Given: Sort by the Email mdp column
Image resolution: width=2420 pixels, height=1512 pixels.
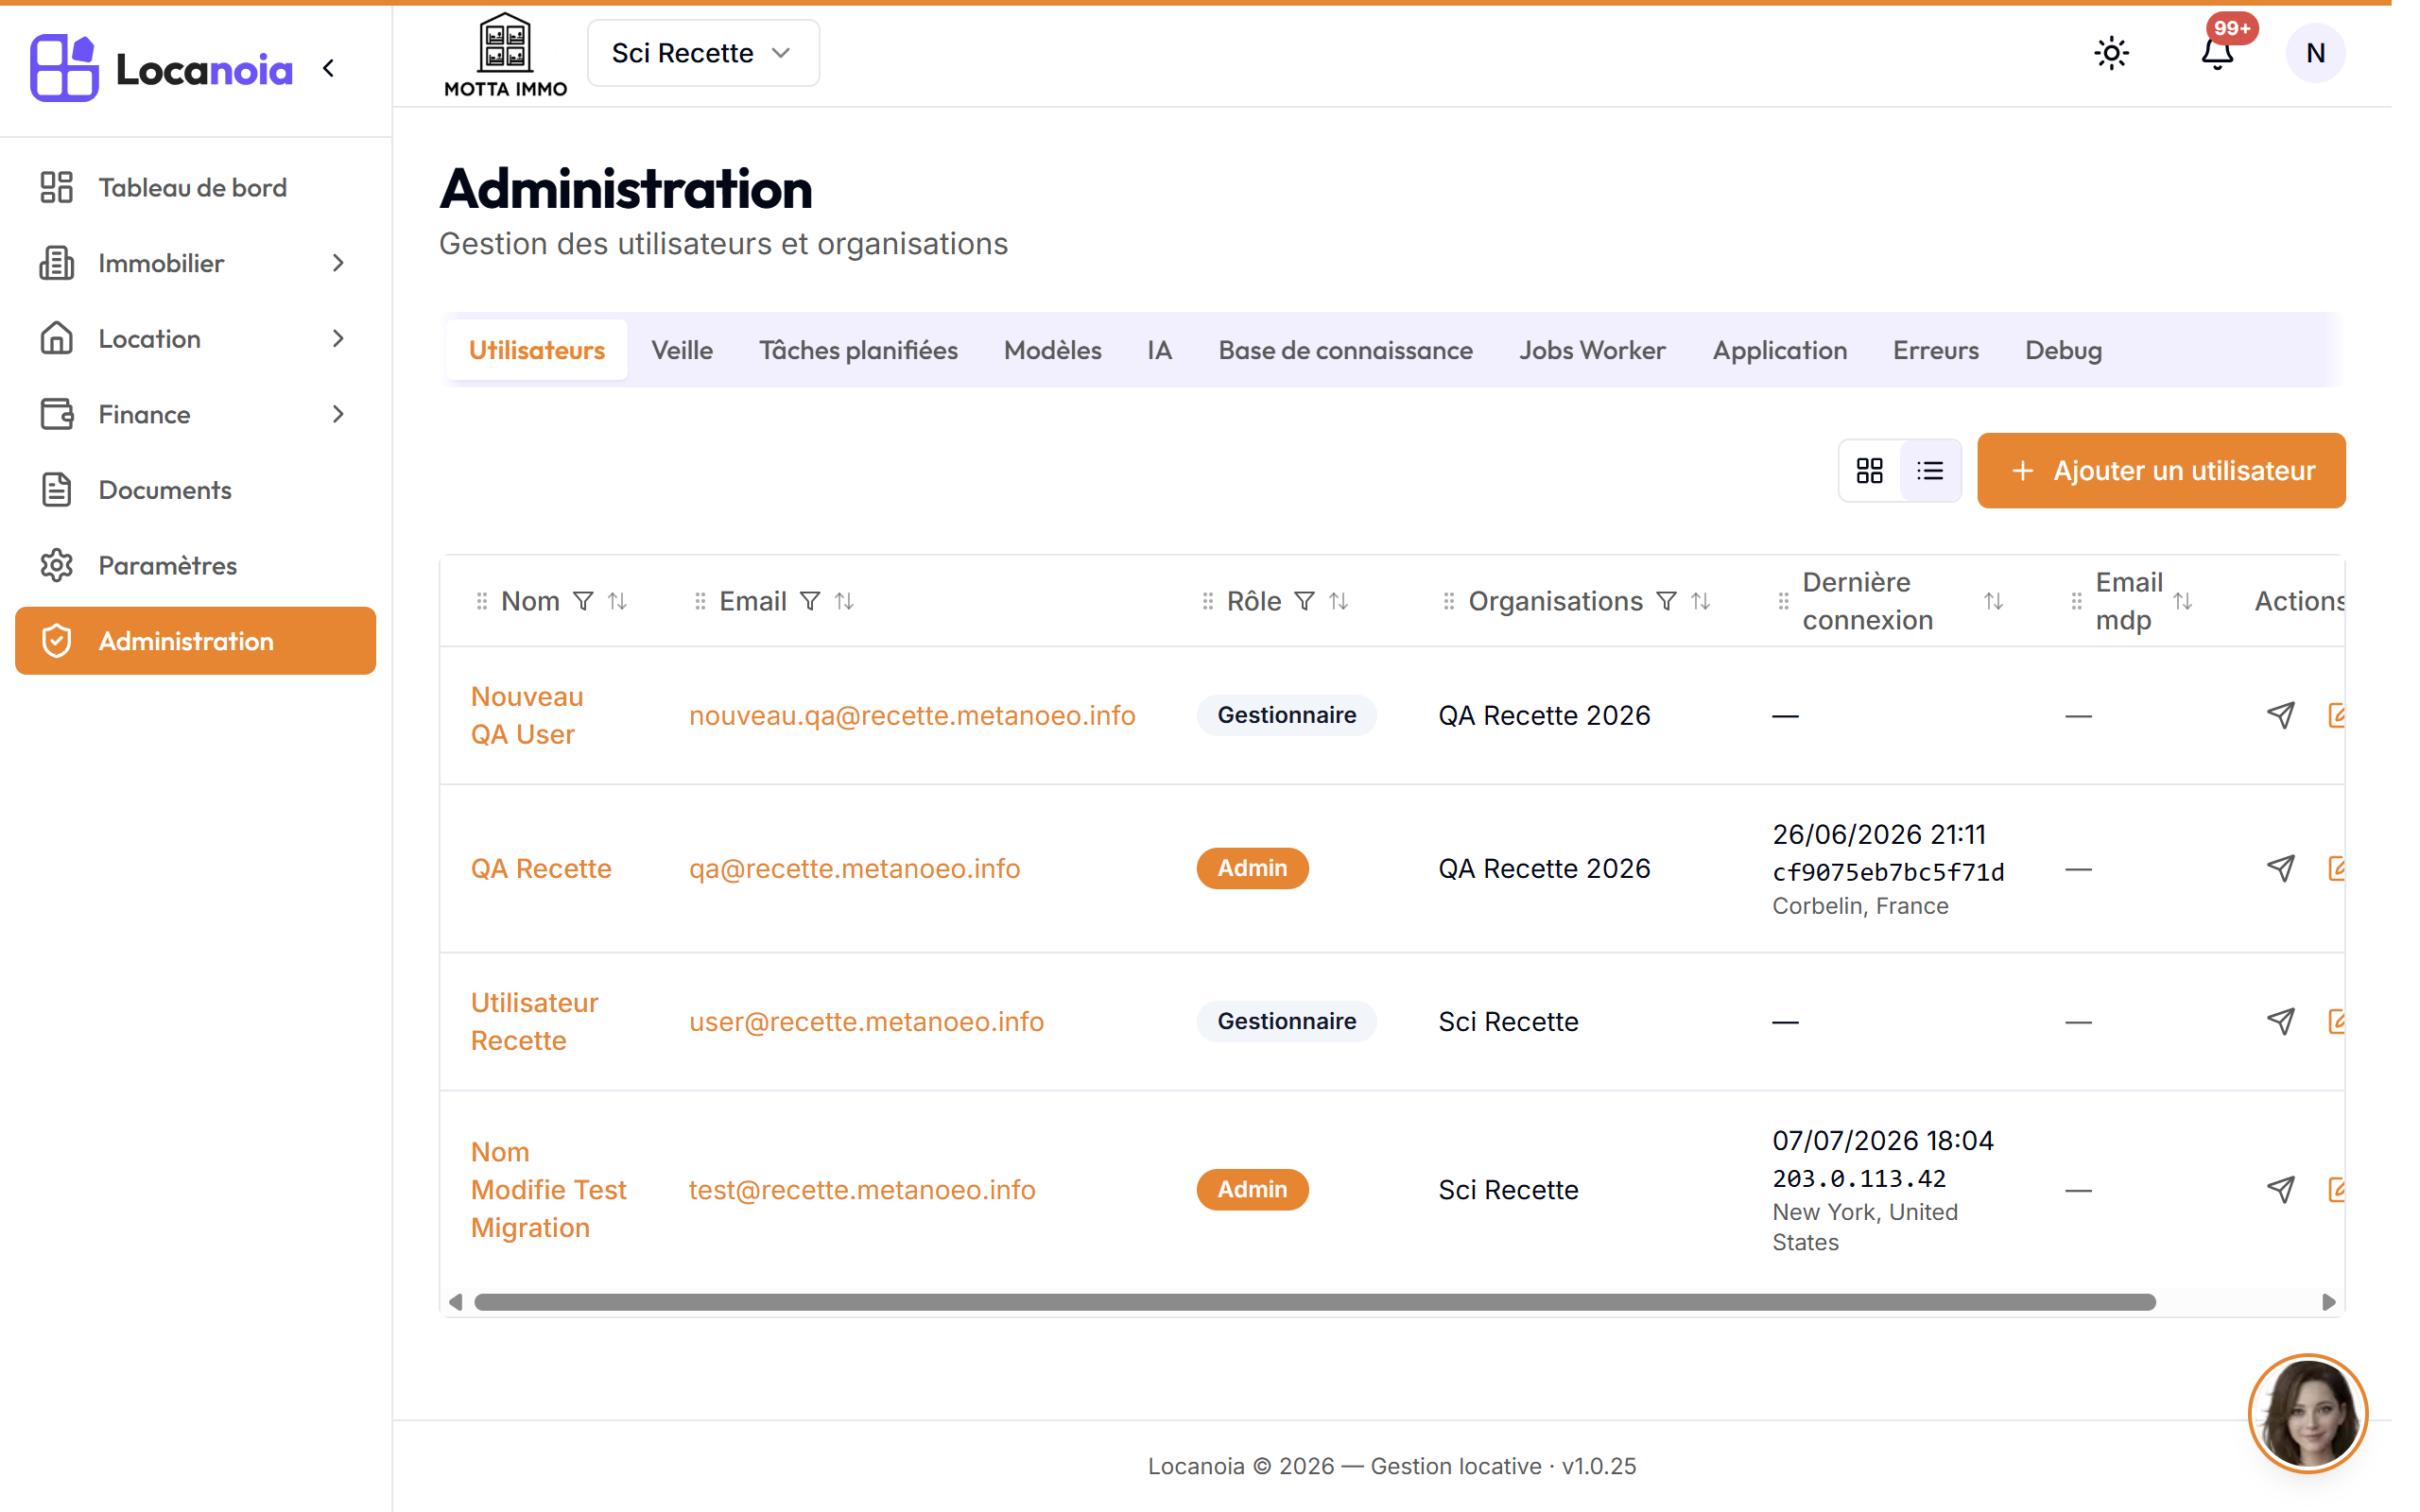Looking at the screenshot, I should 2182,601.
